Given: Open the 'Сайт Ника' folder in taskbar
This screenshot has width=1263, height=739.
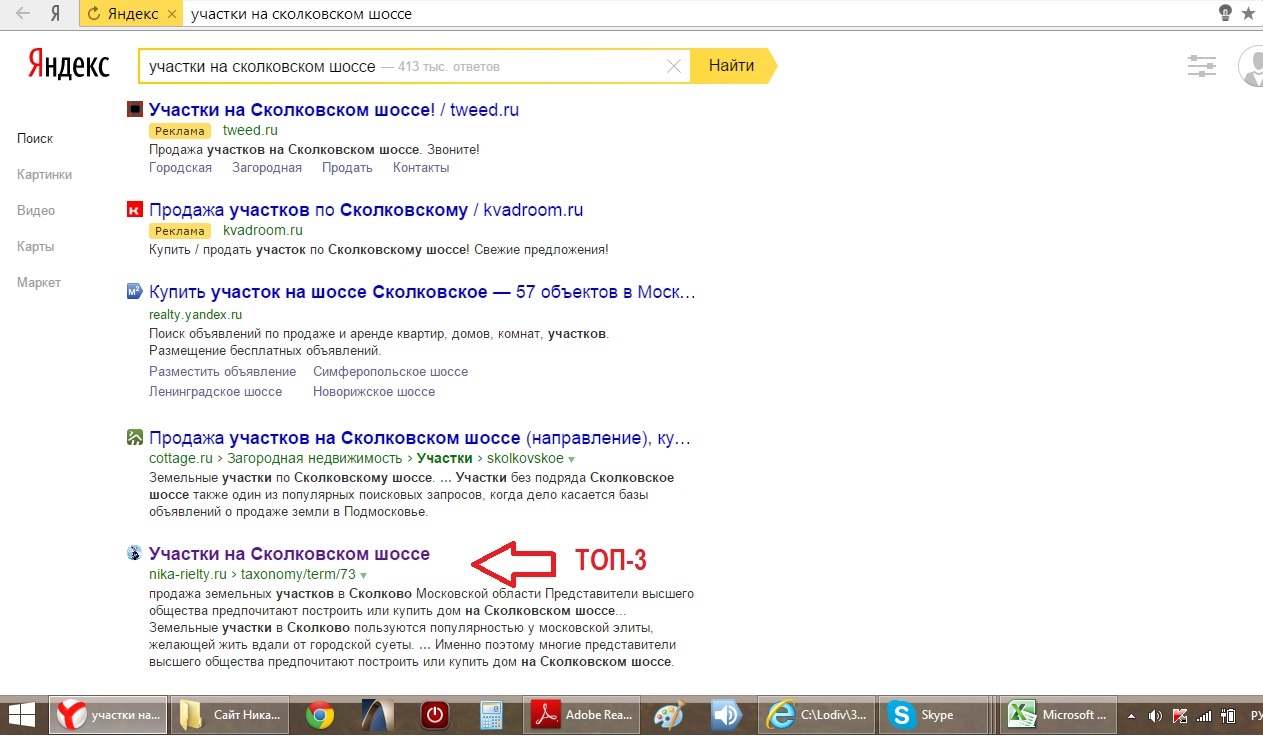Looking at the screenshot, I should click(231, 716).
